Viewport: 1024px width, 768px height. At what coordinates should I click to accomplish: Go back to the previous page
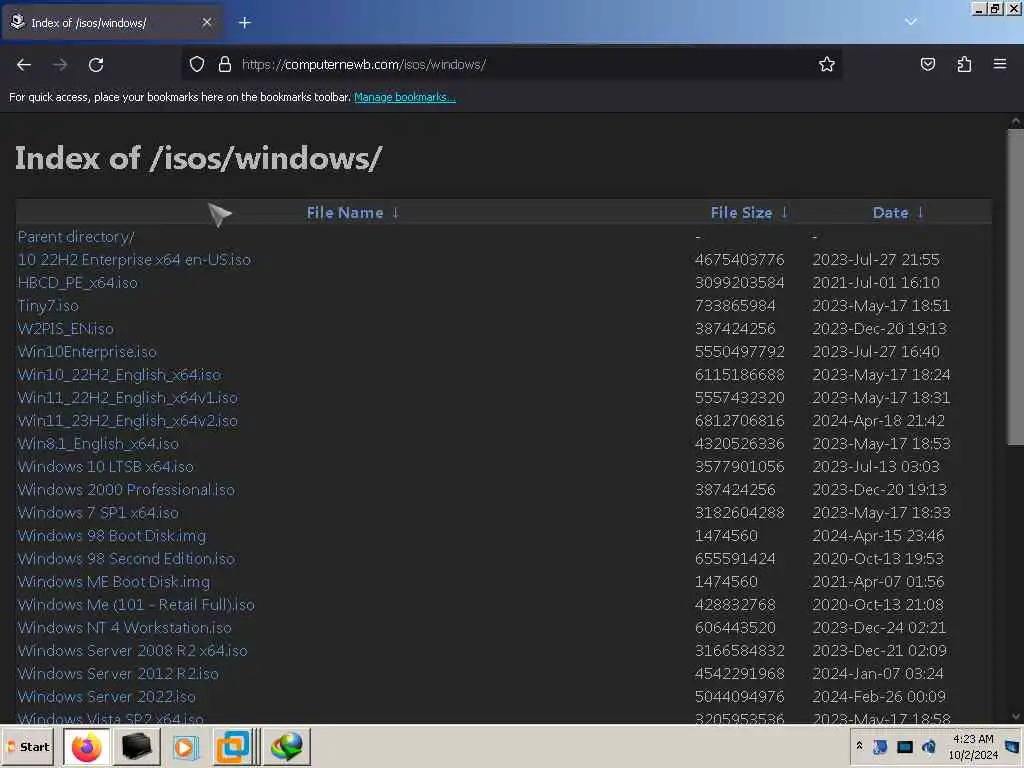[24, 65]
